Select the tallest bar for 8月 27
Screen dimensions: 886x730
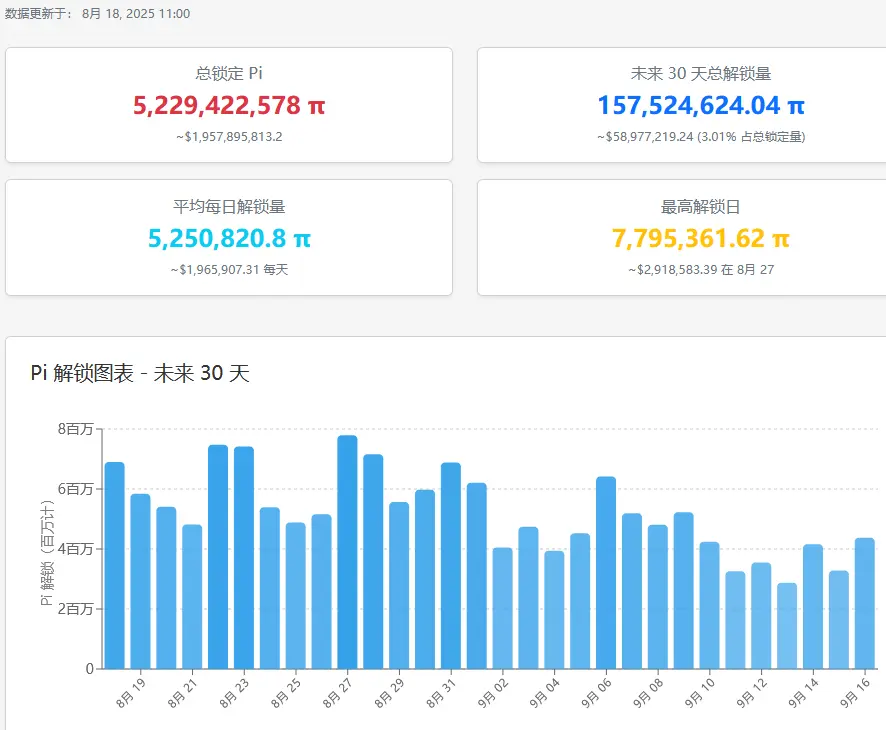click(x=347, y=552)
